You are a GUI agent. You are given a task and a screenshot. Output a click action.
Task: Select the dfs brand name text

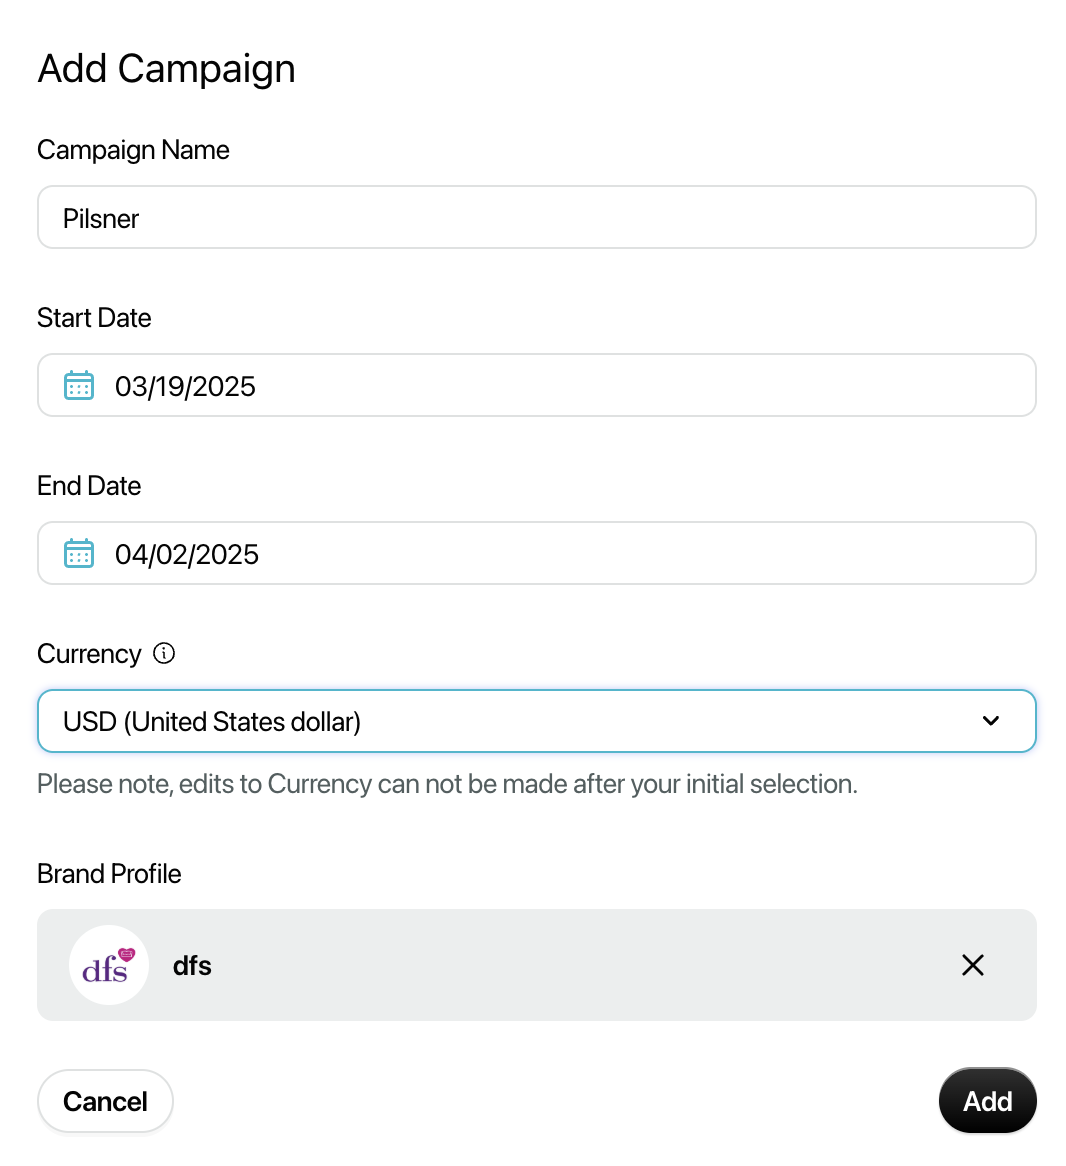tap(192, 966)
